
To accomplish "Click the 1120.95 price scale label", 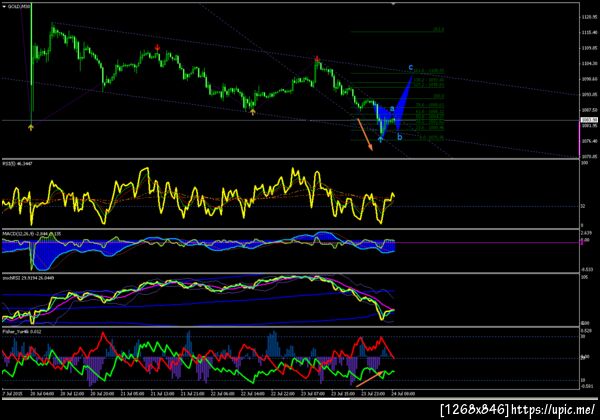I will (x=589, y=17).
